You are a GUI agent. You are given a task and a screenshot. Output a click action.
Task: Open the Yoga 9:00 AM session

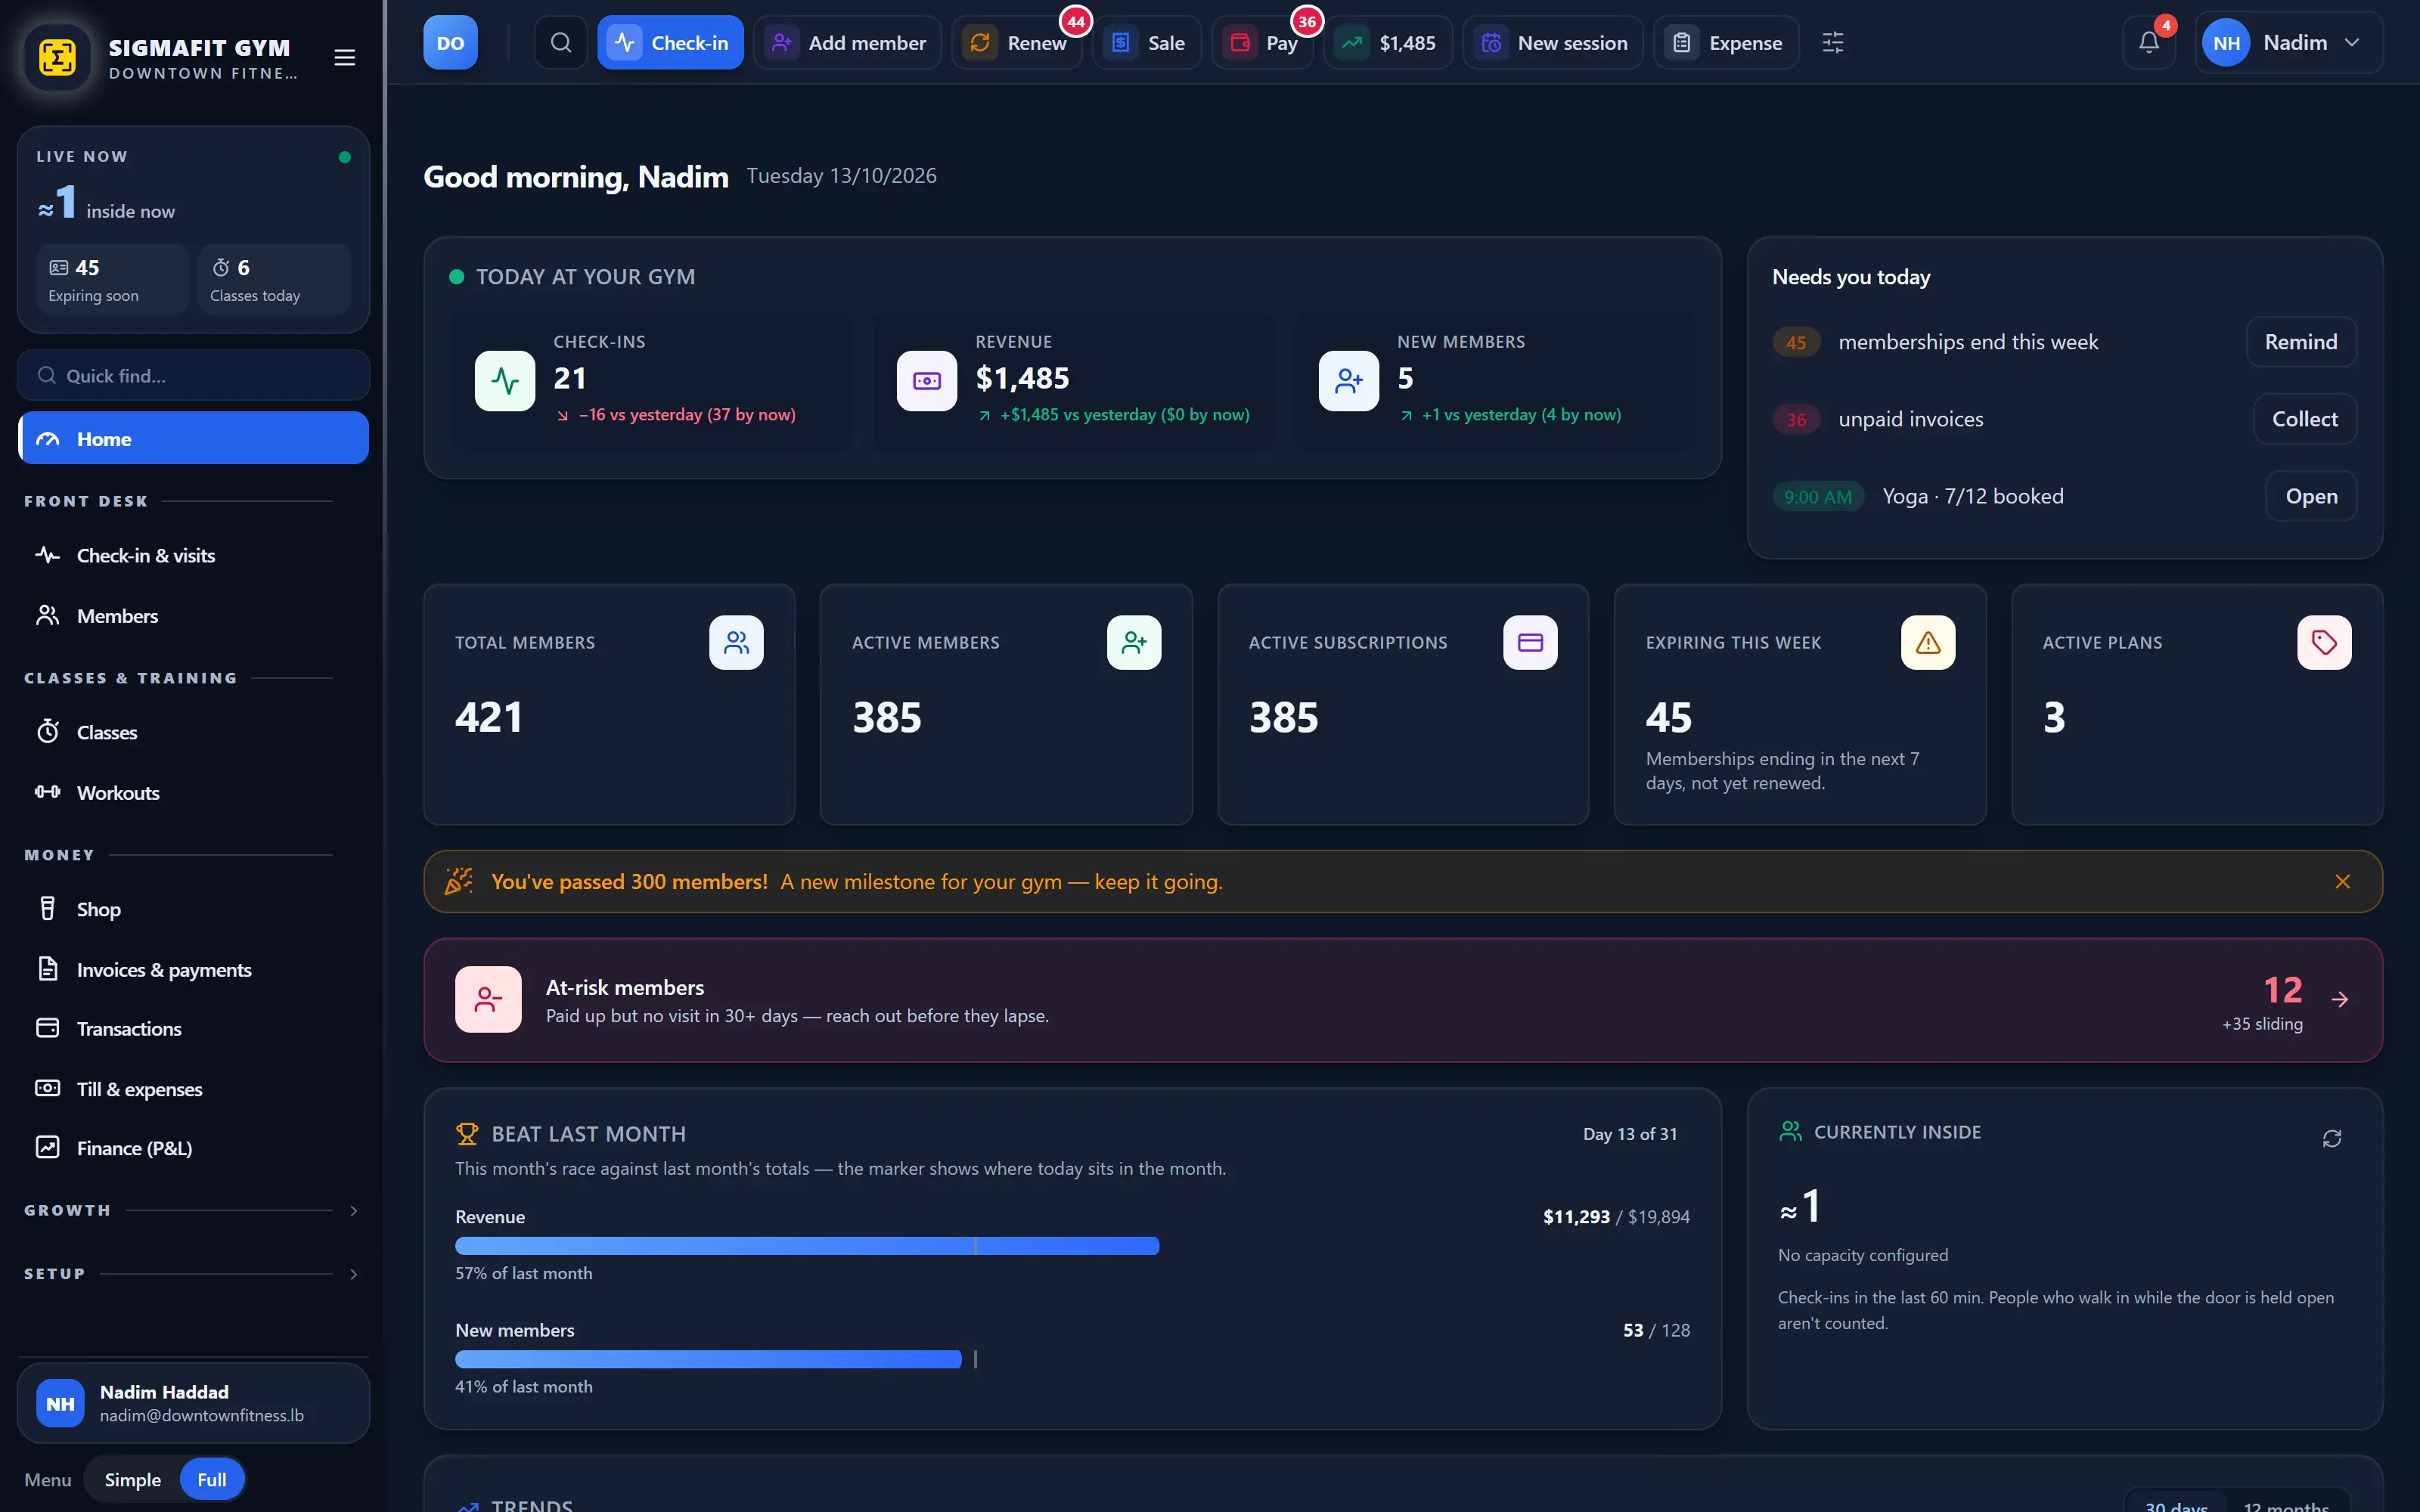point(2311,496)
